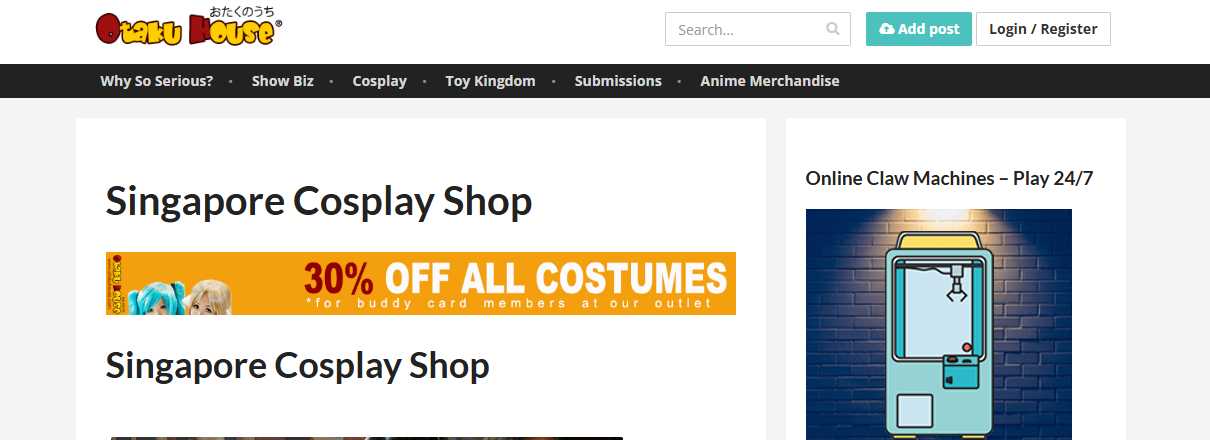Image resolution: width=1210 pixels, height=440 pixels.
Task: Click the search magnifier icon
Action: coord(833,29)
